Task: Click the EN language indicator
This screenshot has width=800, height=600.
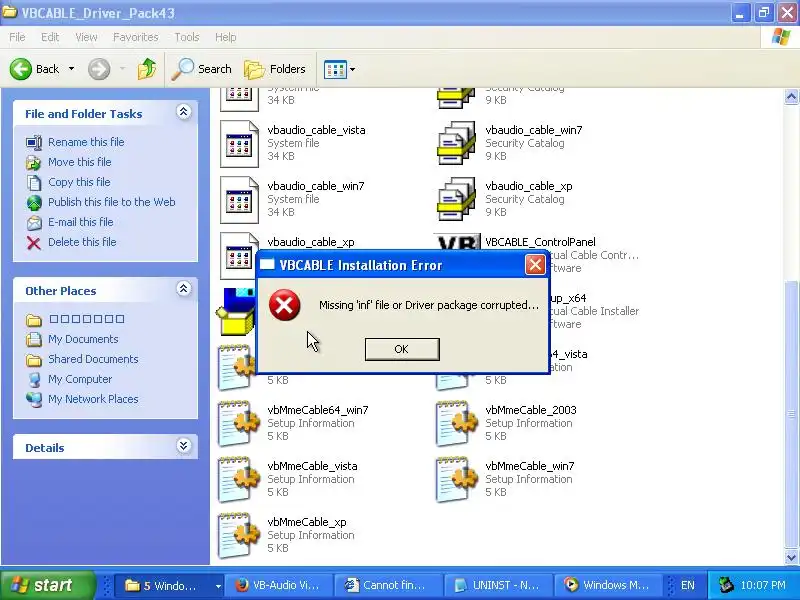Action: 687,585
